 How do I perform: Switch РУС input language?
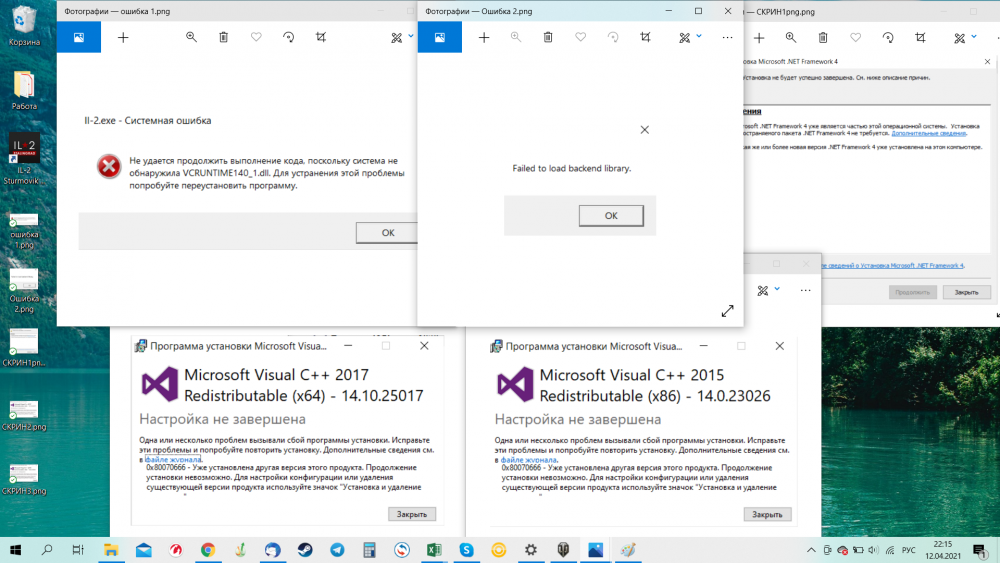coord(909,550)
